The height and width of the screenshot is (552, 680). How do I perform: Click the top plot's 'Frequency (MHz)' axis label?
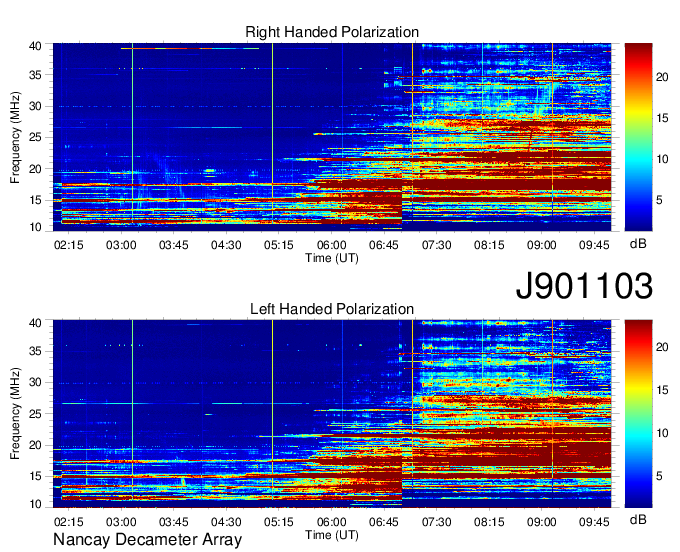click(x=15, y=137)
